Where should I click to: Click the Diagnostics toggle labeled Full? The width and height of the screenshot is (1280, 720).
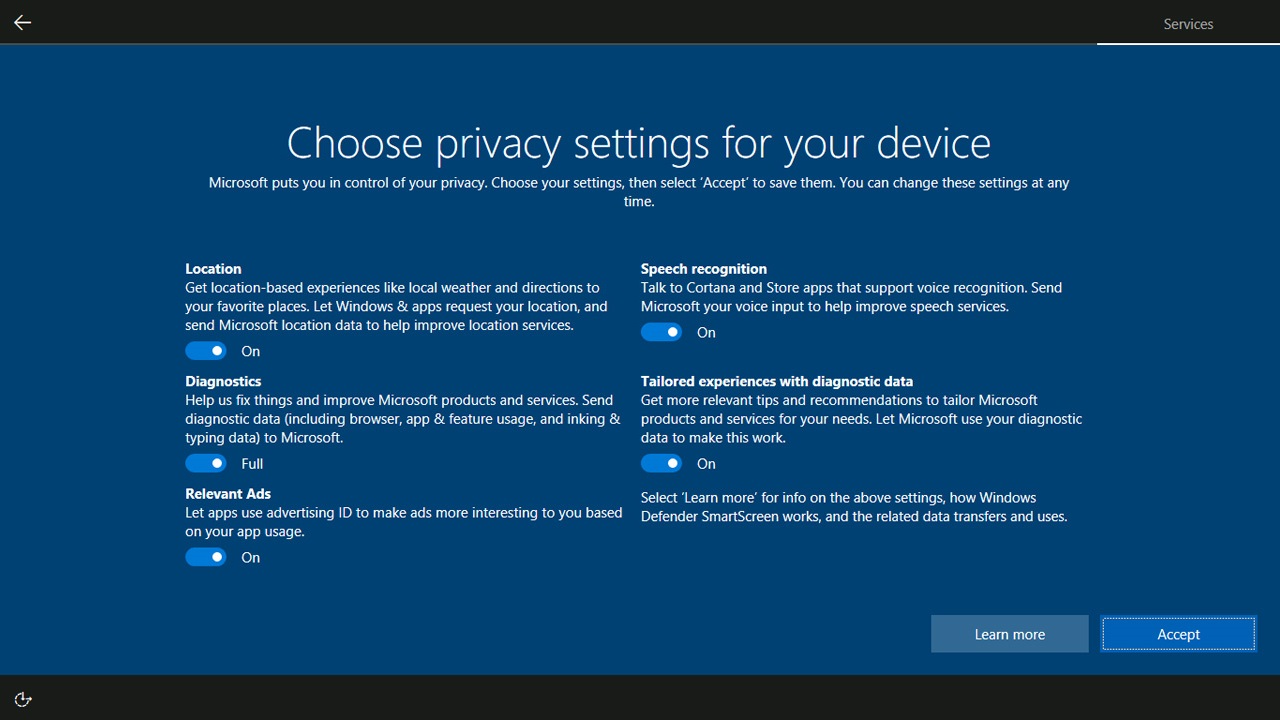[x=205, y=463]
